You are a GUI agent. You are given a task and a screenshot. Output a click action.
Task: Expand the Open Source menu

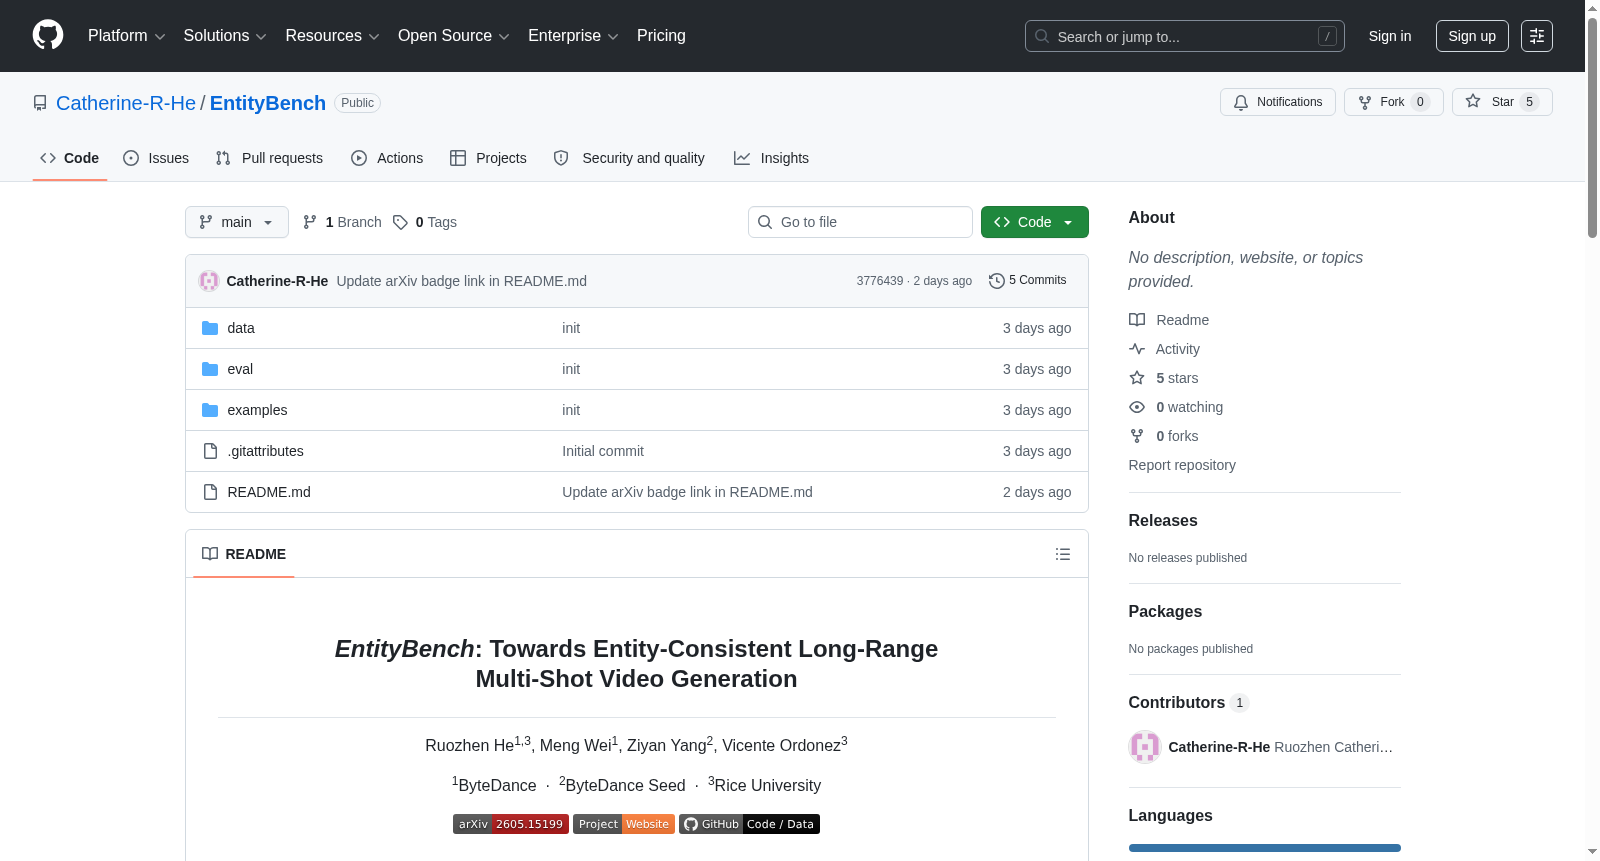click(x=454, y=36)
